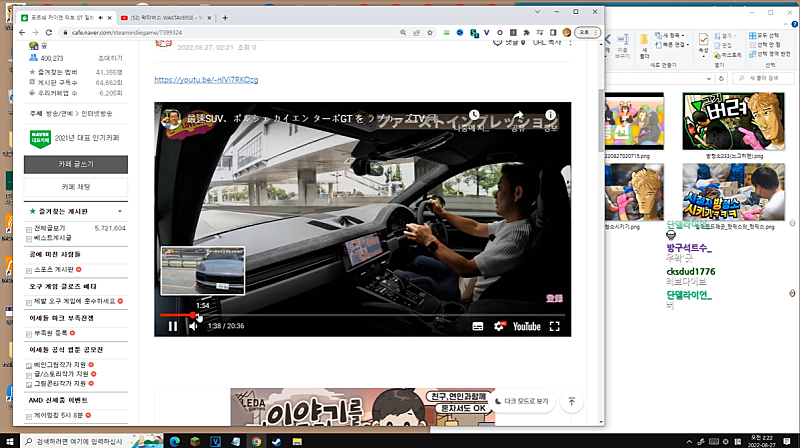Viewport: 800px width, 448px height.
Task: Toggle subtitles on the video player
Action: pos(477,326)
